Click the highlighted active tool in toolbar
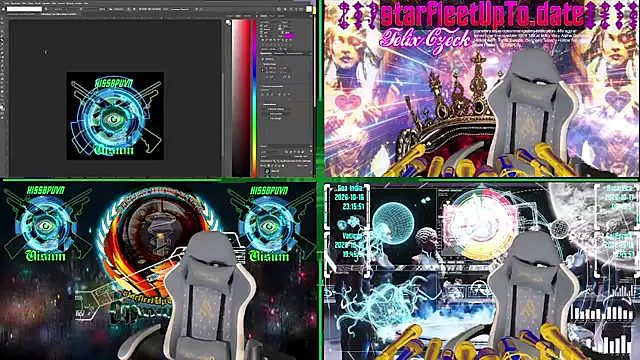The width and height of the screenshot is (640, 360). (2, 39)
